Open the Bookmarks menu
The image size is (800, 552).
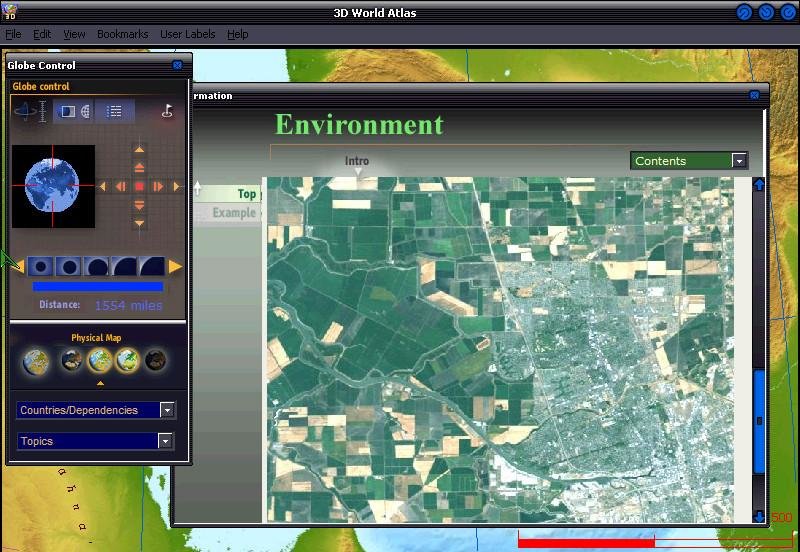pyautogui.click(x=122, y=34)
